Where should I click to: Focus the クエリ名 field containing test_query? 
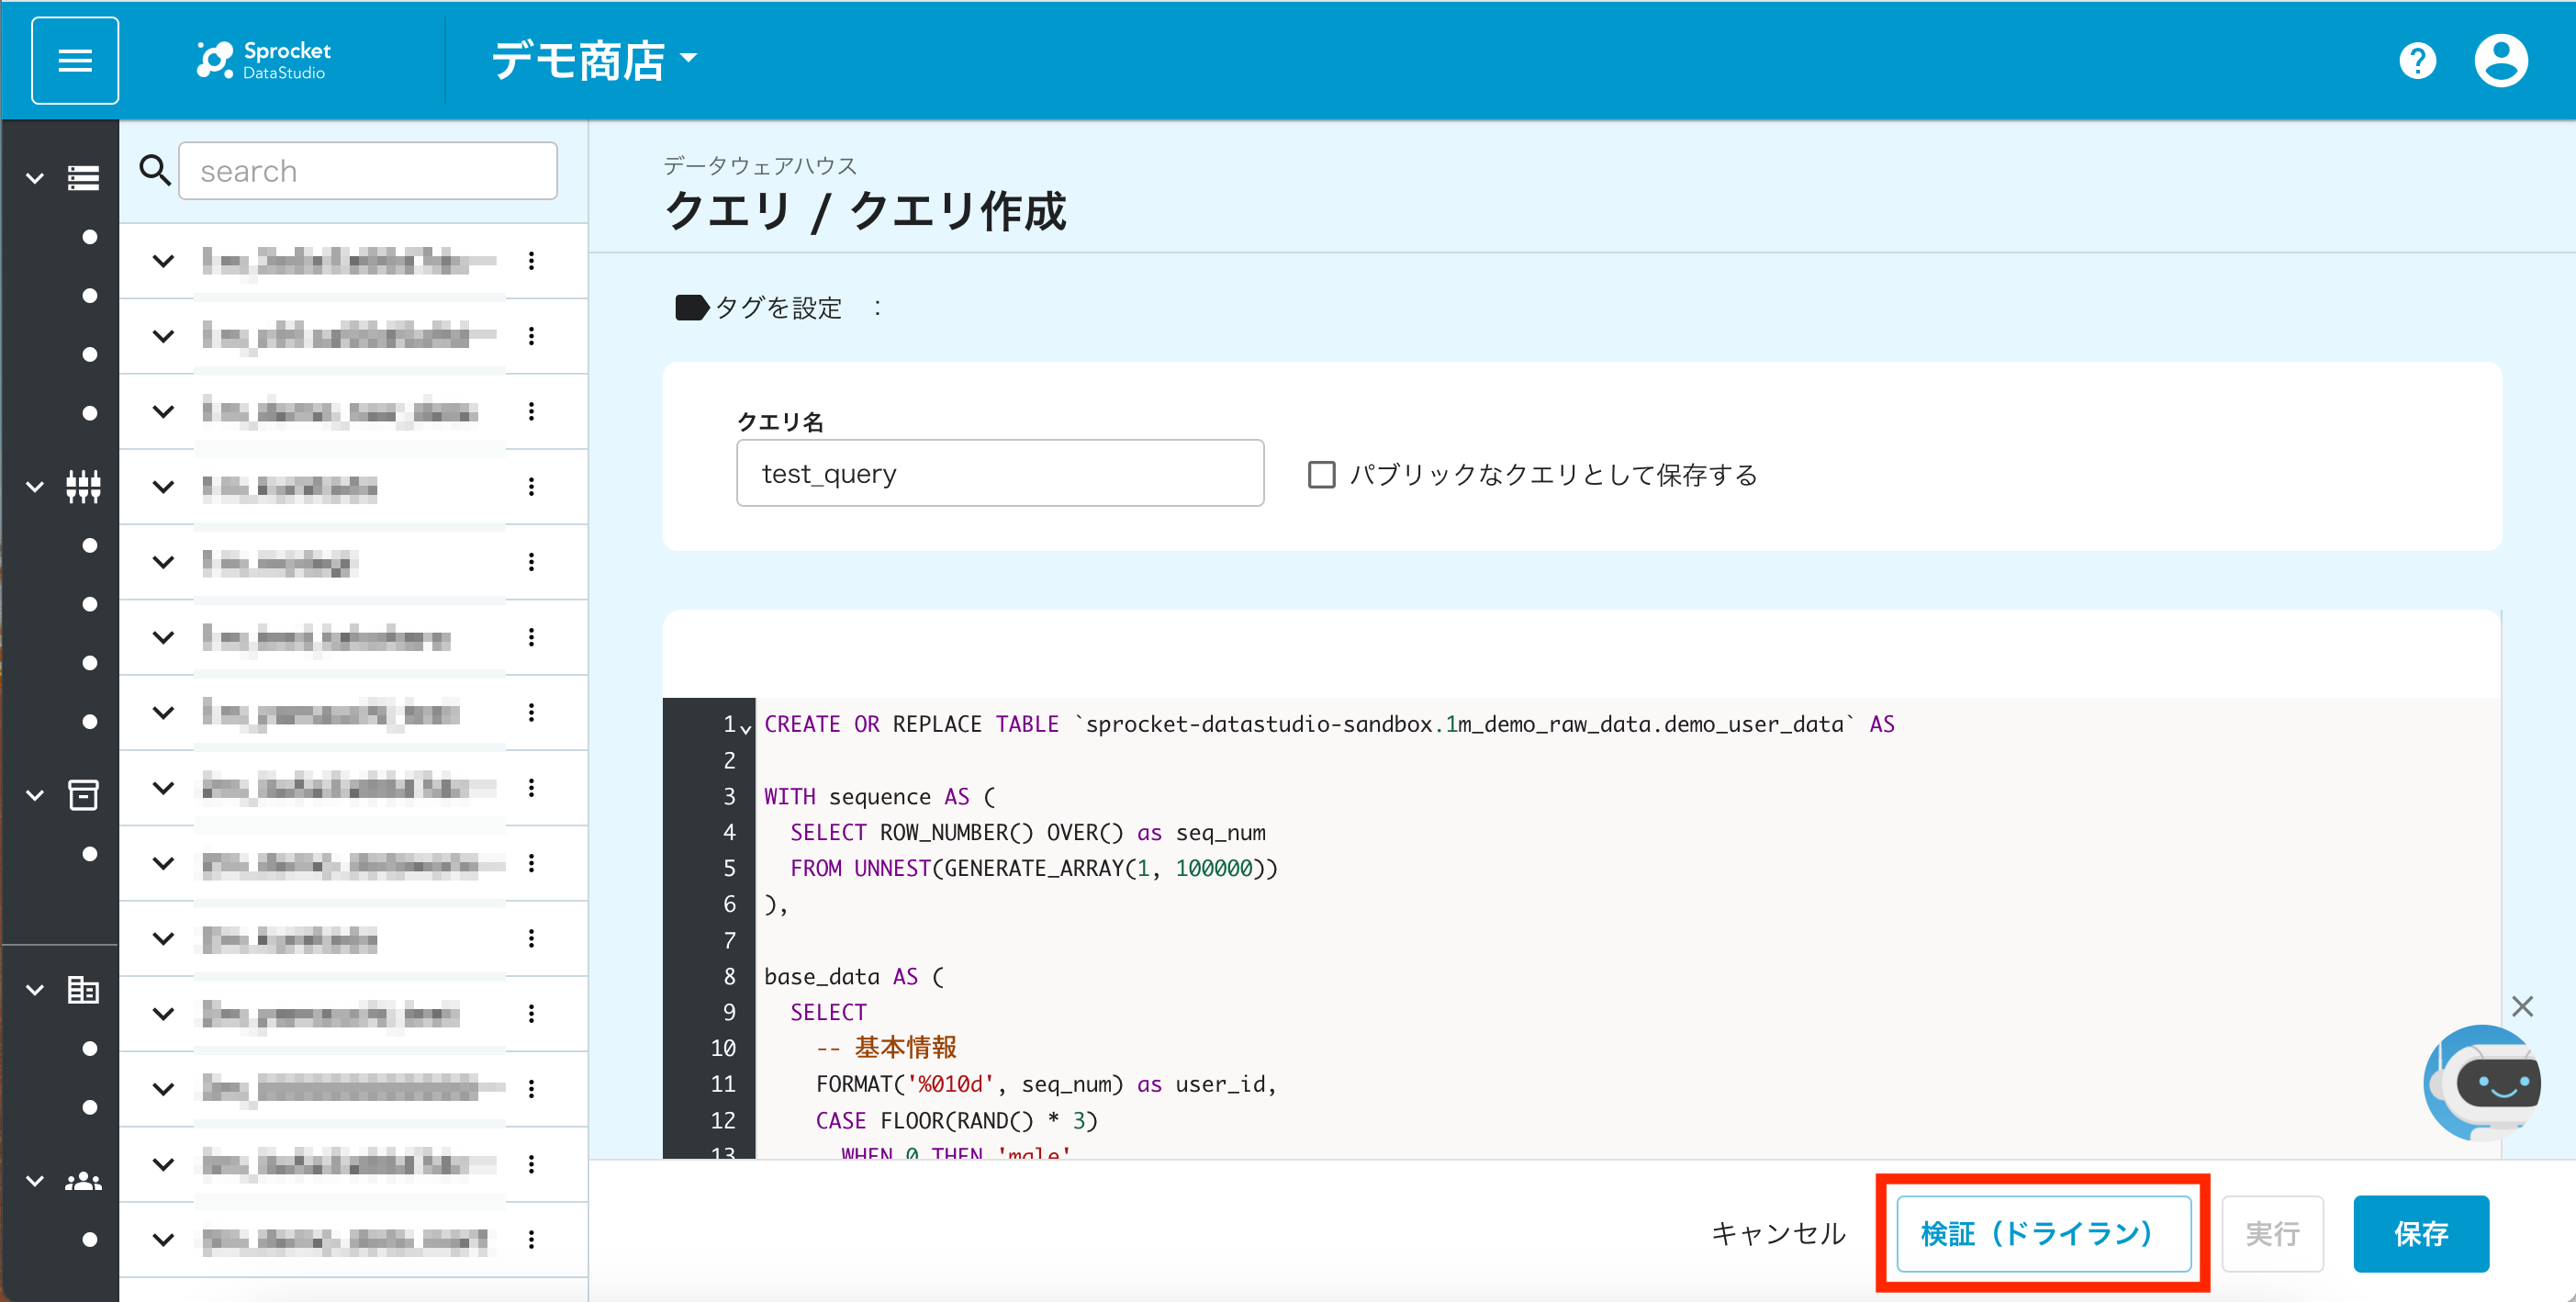coord(999,473)
